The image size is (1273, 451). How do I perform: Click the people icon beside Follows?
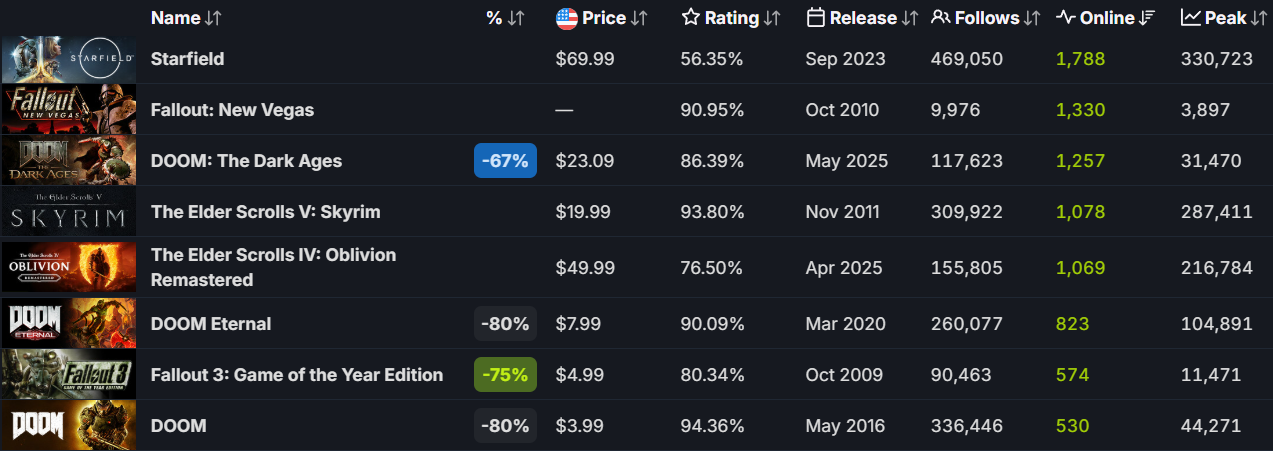tap(940, 18)
